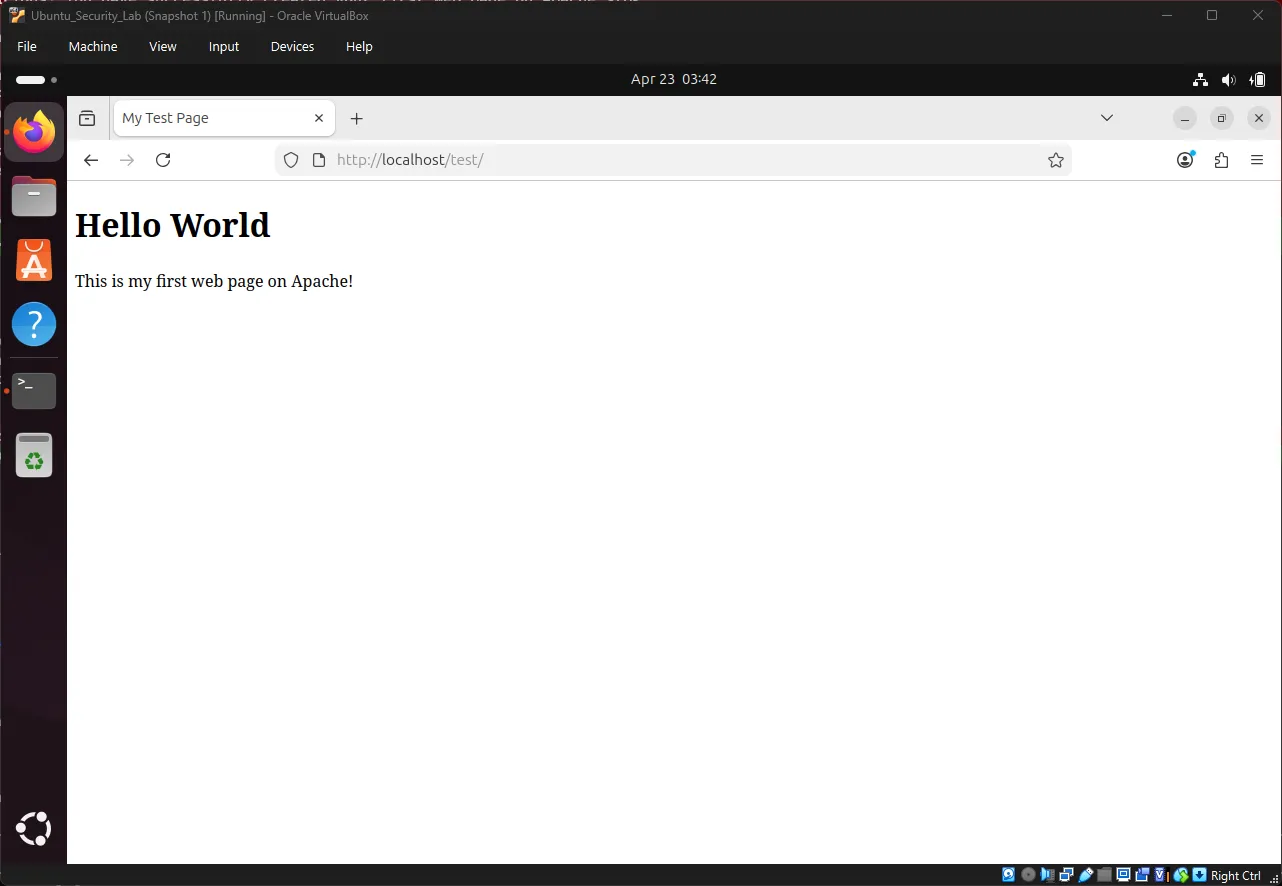This screenshot has width=1282, height=886.
Task: Bookmark the page using the star toggle
Action: 1056,160
